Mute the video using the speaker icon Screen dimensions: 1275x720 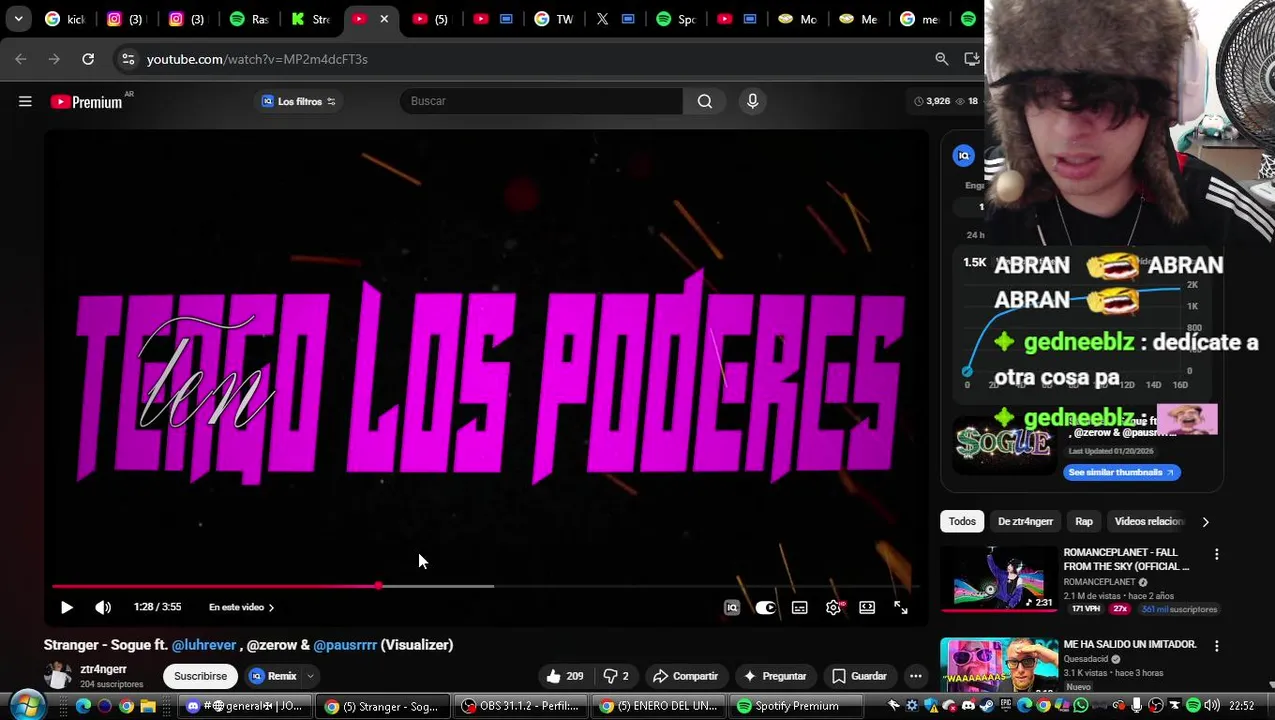tap(103, 607)
